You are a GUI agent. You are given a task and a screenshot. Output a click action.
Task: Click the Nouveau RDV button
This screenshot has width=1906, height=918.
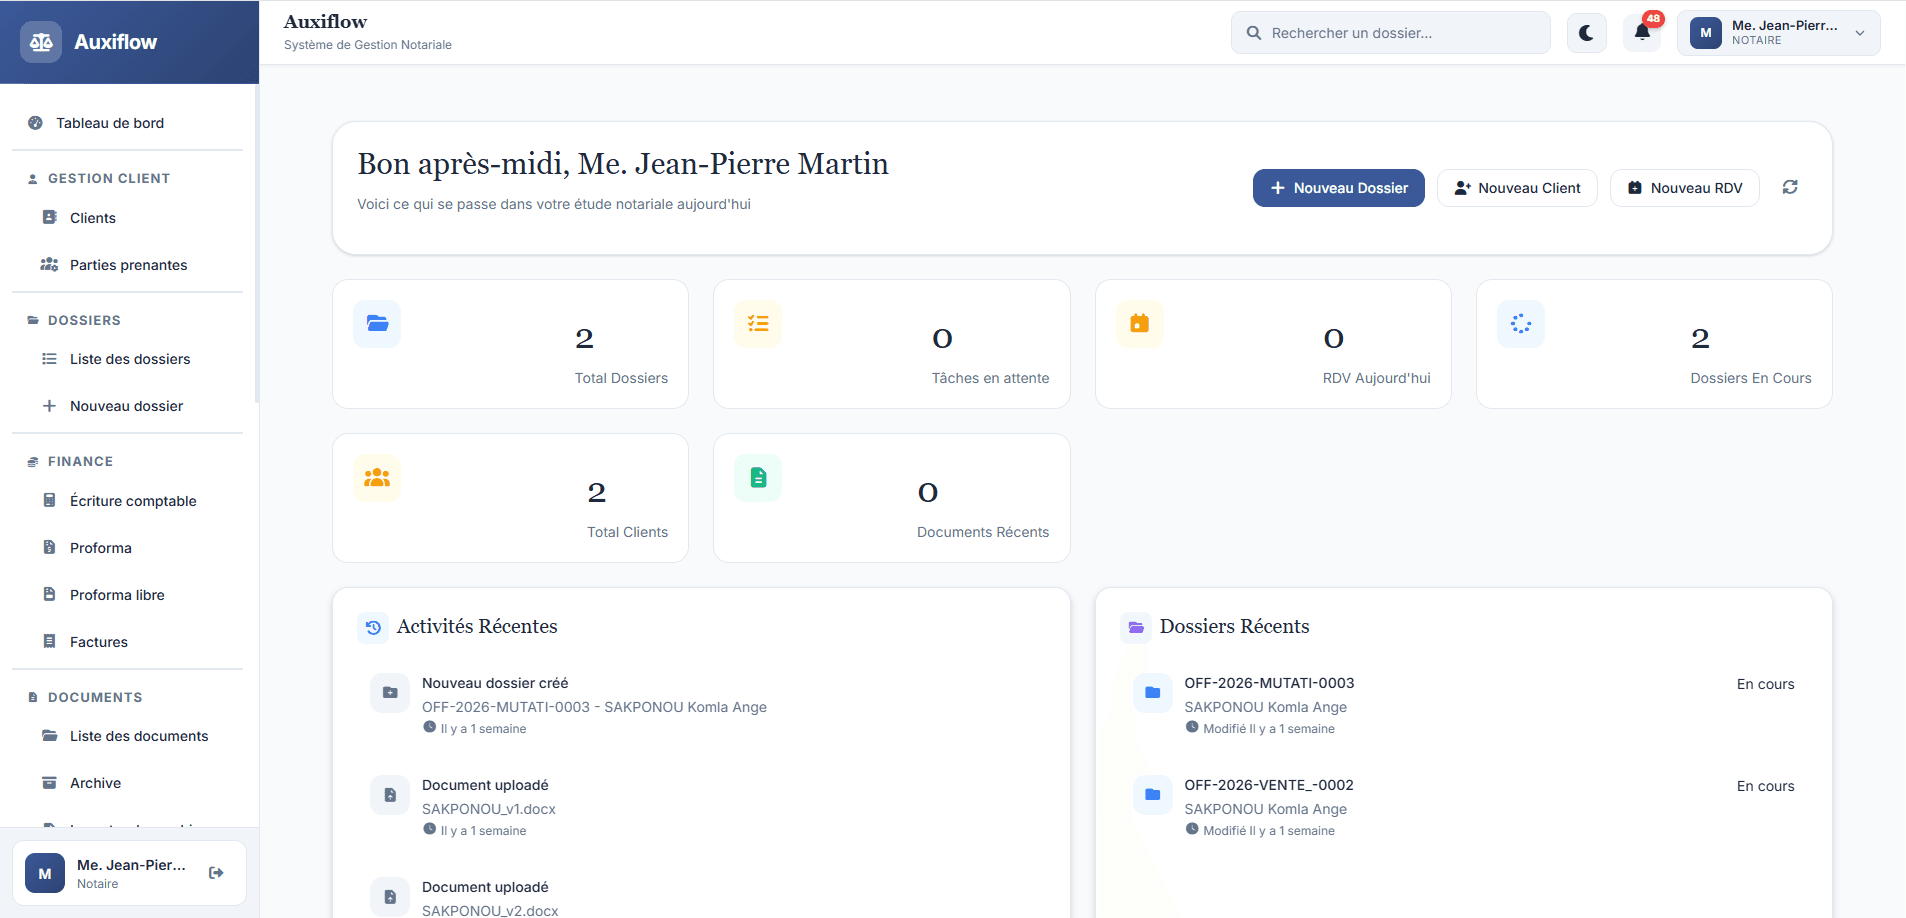coord(1685,188)
